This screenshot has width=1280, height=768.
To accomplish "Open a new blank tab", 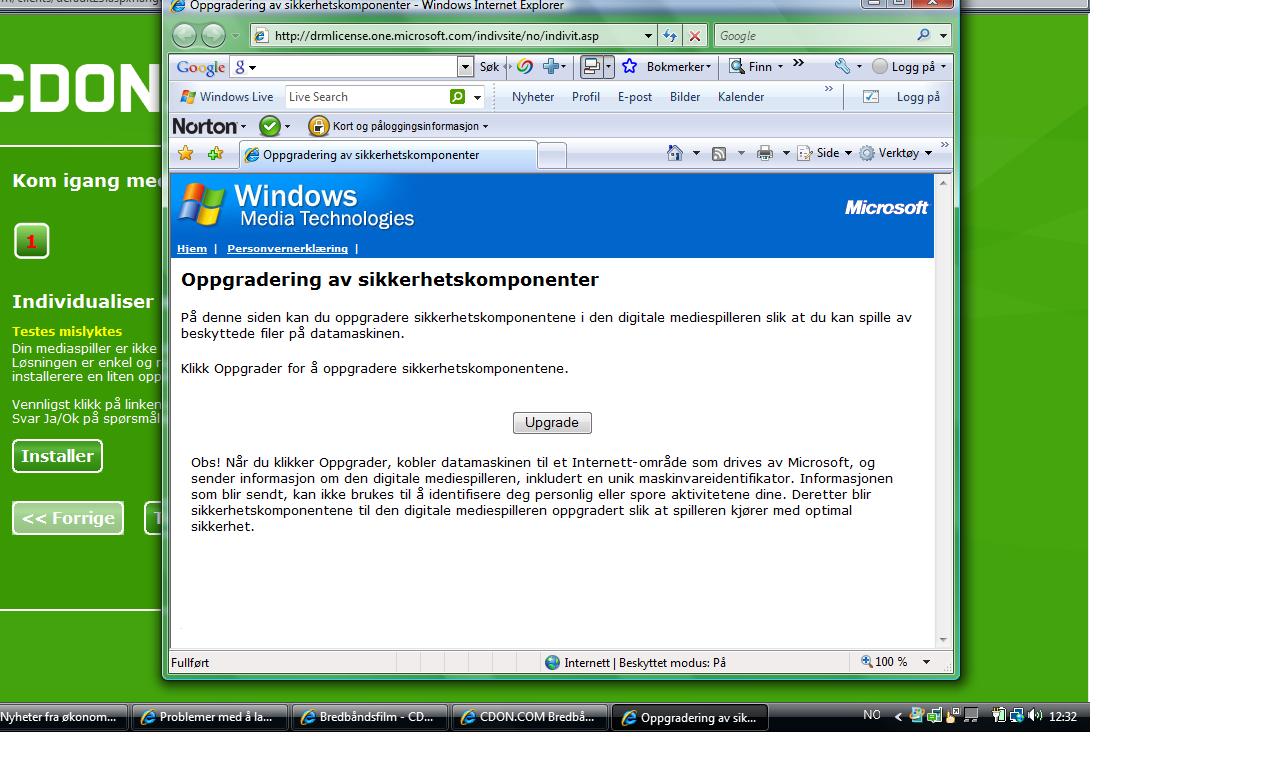I will tap(552, 155).
